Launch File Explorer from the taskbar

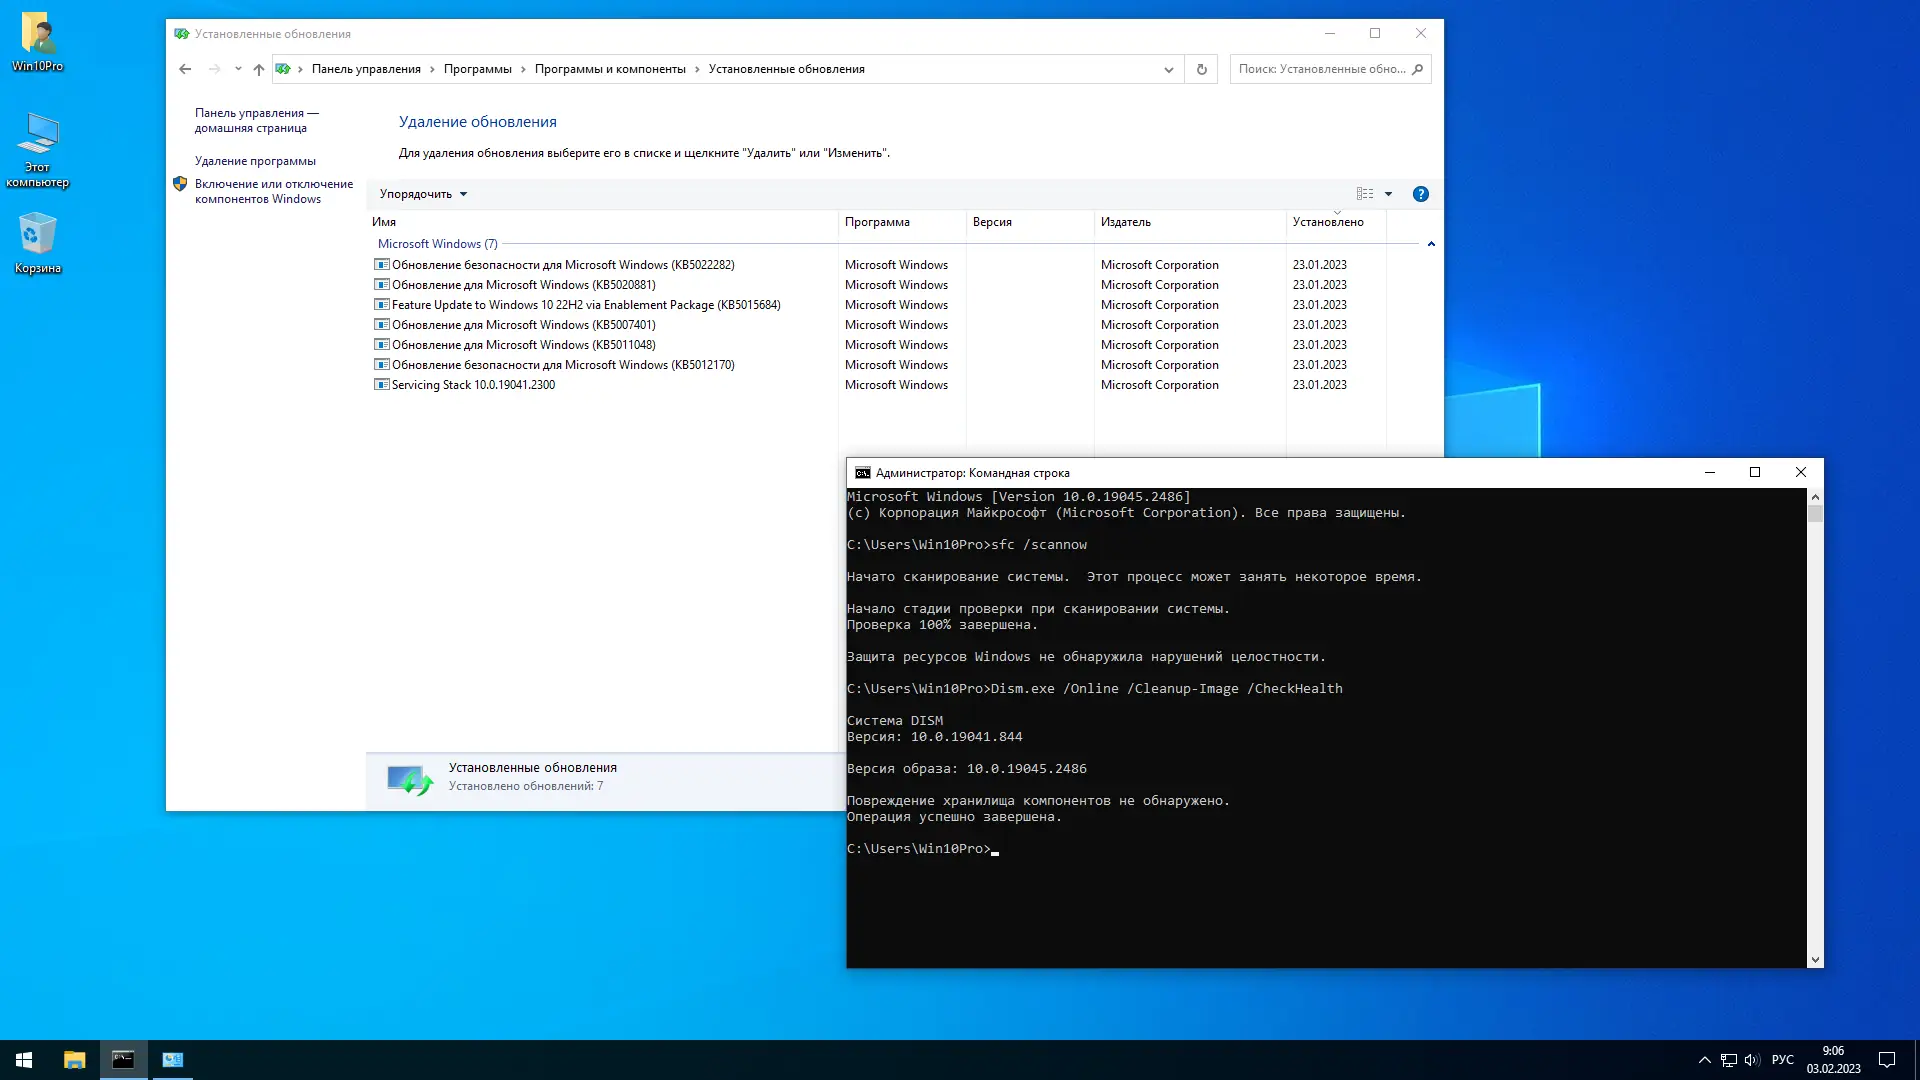click(73, 1059)
